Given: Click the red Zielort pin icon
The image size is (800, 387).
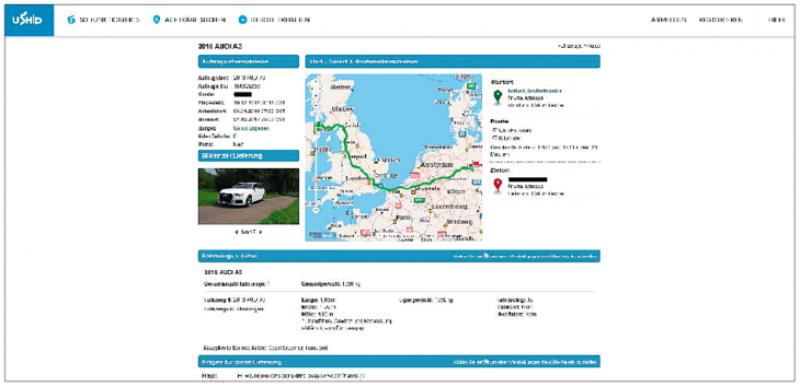Looking at the screenshot, I should (497, 185).
